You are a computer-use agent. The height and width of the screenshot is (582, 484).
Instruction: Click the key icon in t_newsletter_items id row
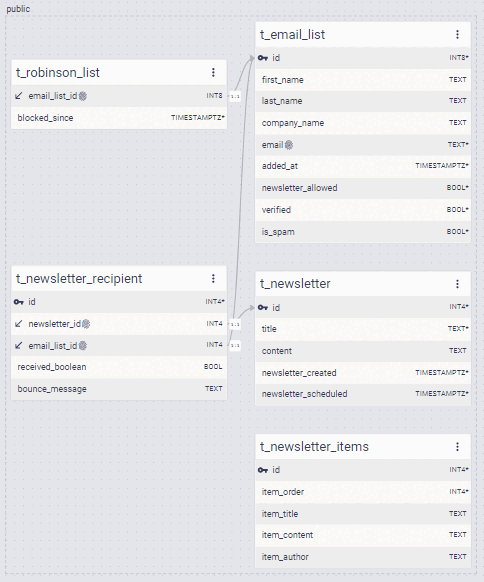tap(263, 470)
